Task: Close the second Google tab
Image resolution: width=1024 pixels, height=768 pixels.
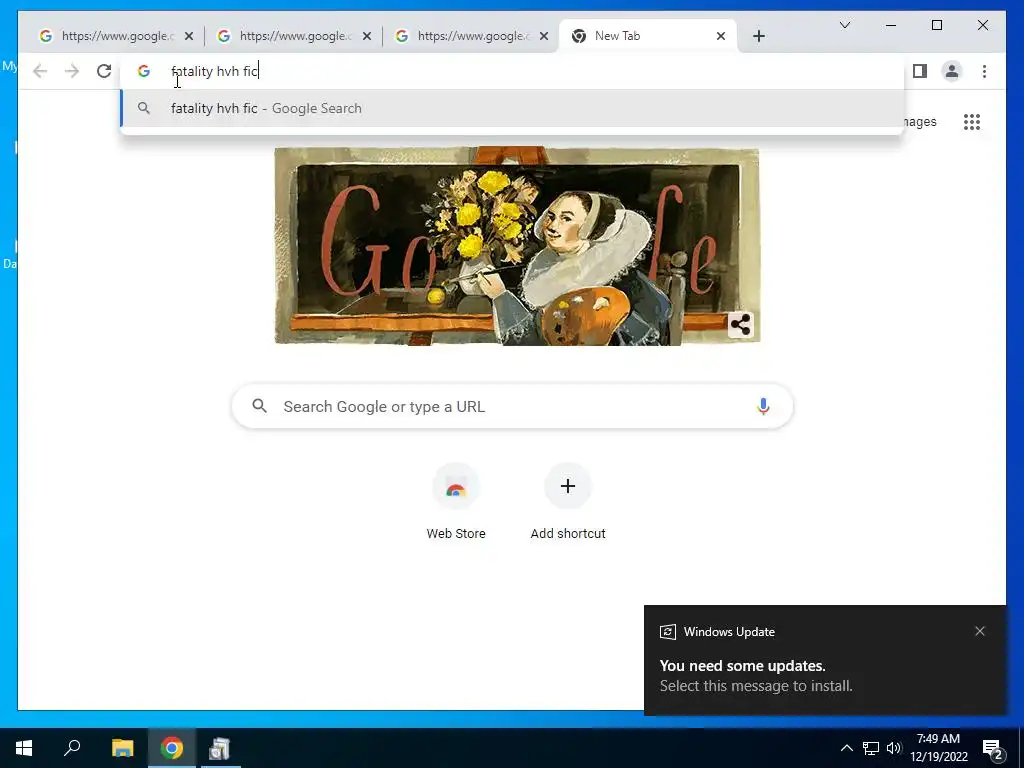Action: [x=367, y=36]
